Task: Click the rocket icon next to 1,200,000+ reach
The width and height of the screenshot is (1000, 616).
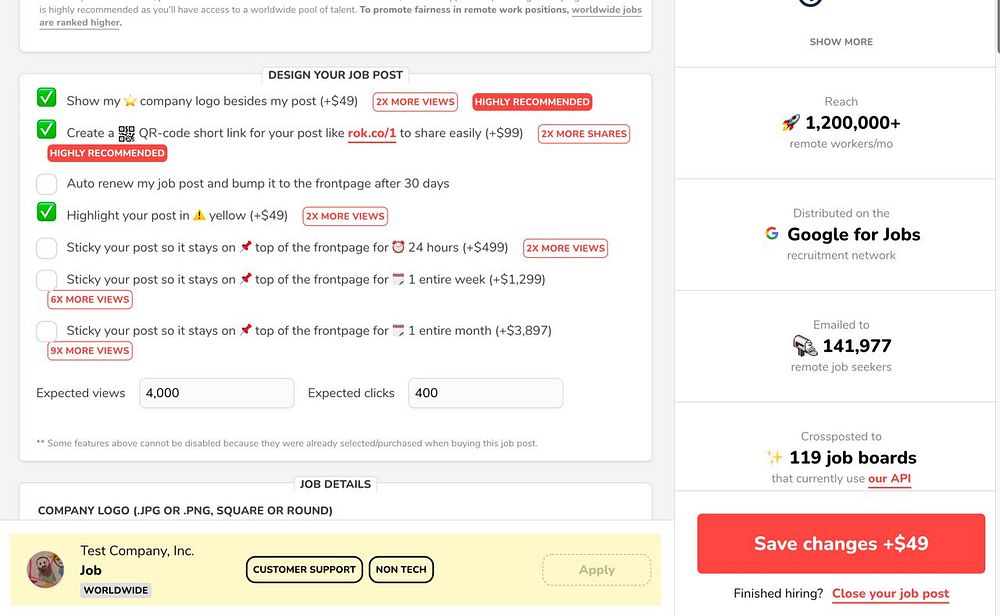Action: (790, 123)
